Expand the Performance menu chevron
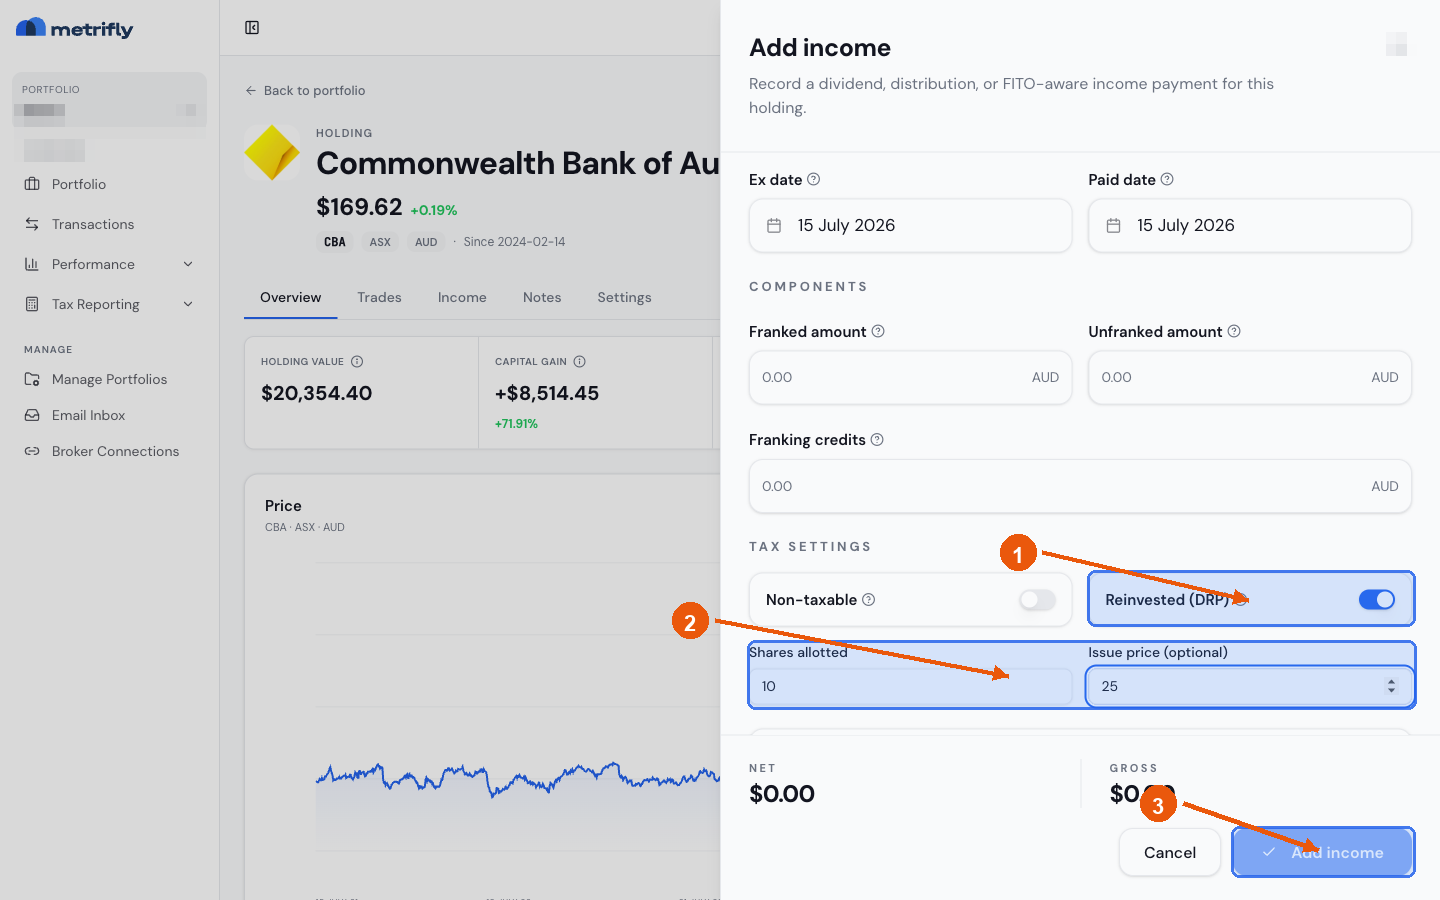Screen dimensions: 1440x900 pyautogui.click(x=188, y=264)
